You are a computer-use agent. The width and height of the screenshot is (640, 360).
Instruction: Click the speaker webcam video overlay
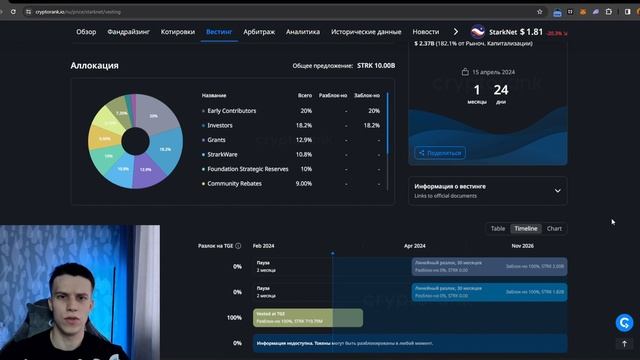pos(80,292)
